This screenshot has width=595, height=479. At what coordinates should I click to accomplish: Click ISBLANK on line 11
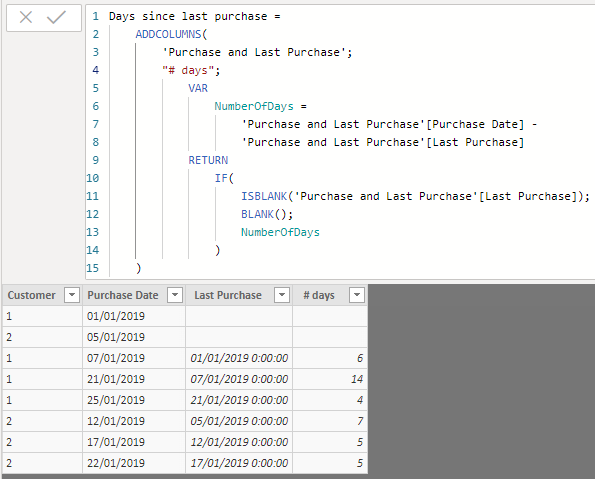click(264, 196)
